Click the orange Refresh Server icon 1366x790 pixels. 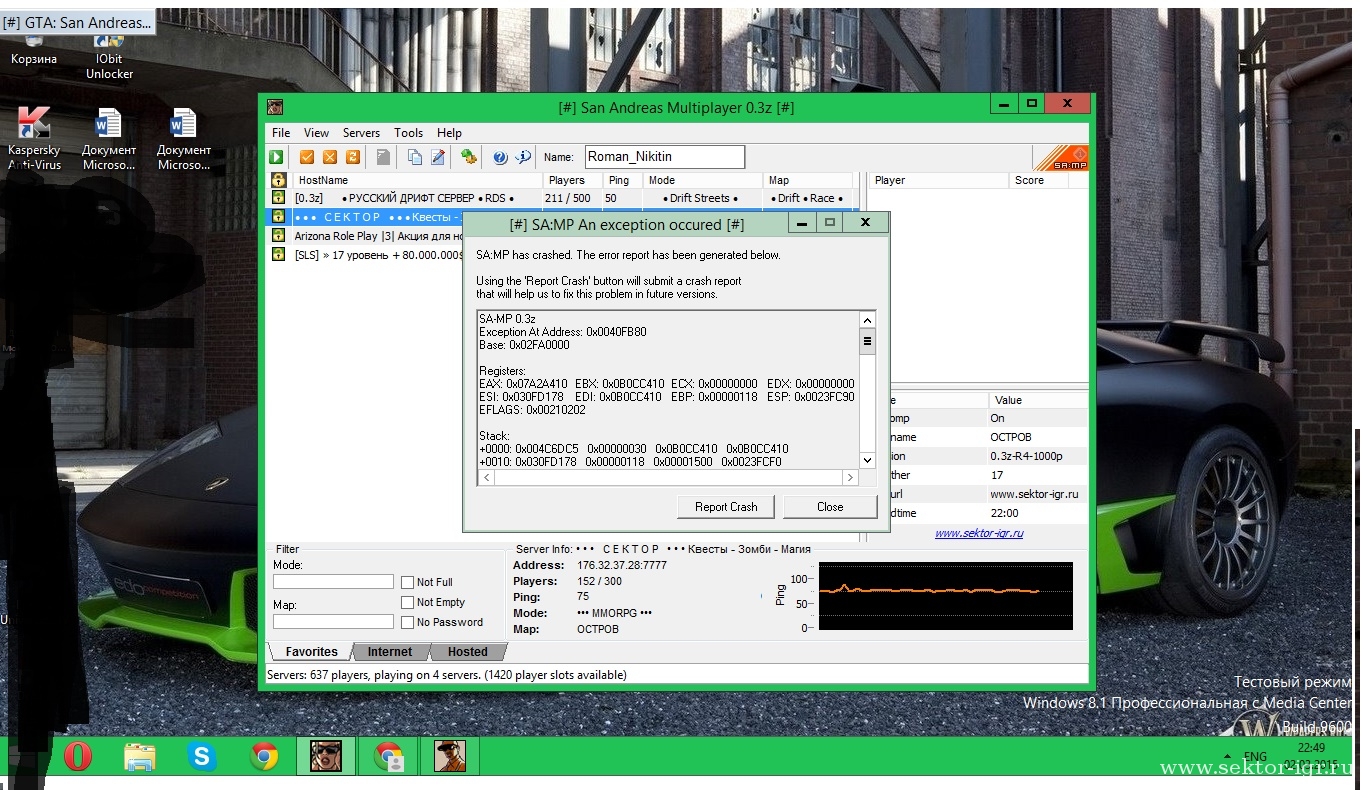[x=352, y=157]
